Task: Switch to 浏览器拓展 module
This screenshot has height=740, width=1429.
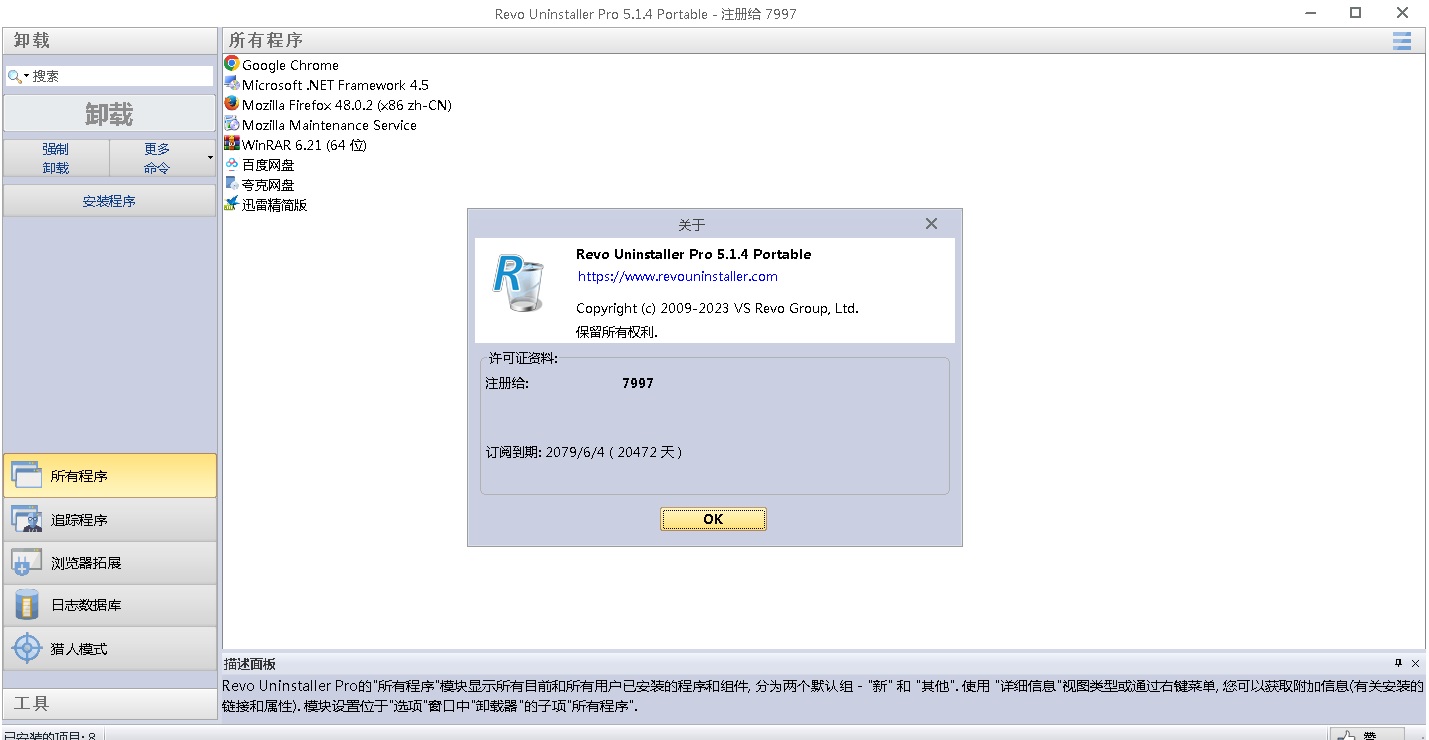Action: point(110,562)
